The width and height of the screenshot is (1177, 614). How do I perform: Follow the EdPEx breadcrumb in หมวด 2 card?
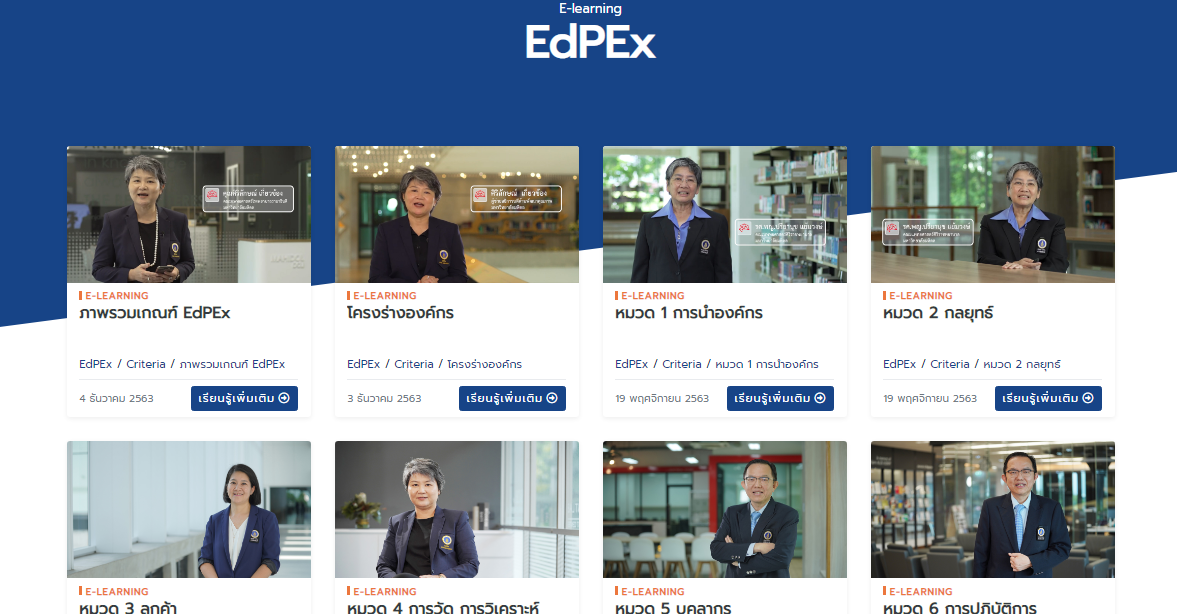pos(899,364)
